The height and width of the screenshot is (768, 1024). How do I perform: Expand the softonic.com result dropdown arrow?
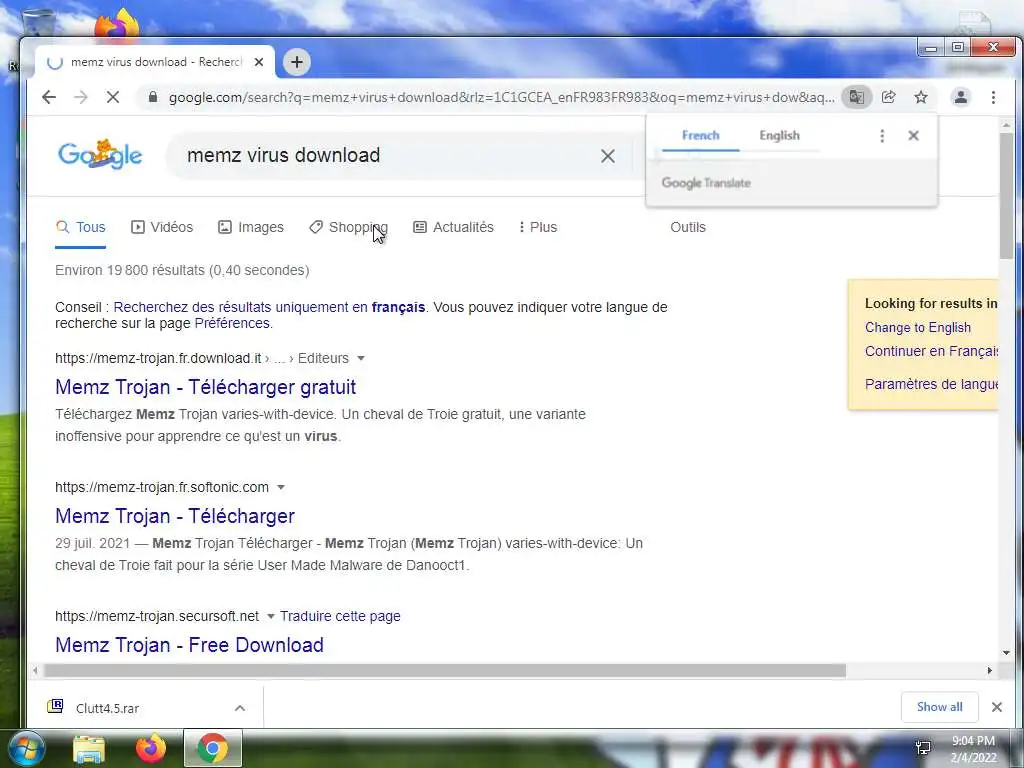point(281,487)
